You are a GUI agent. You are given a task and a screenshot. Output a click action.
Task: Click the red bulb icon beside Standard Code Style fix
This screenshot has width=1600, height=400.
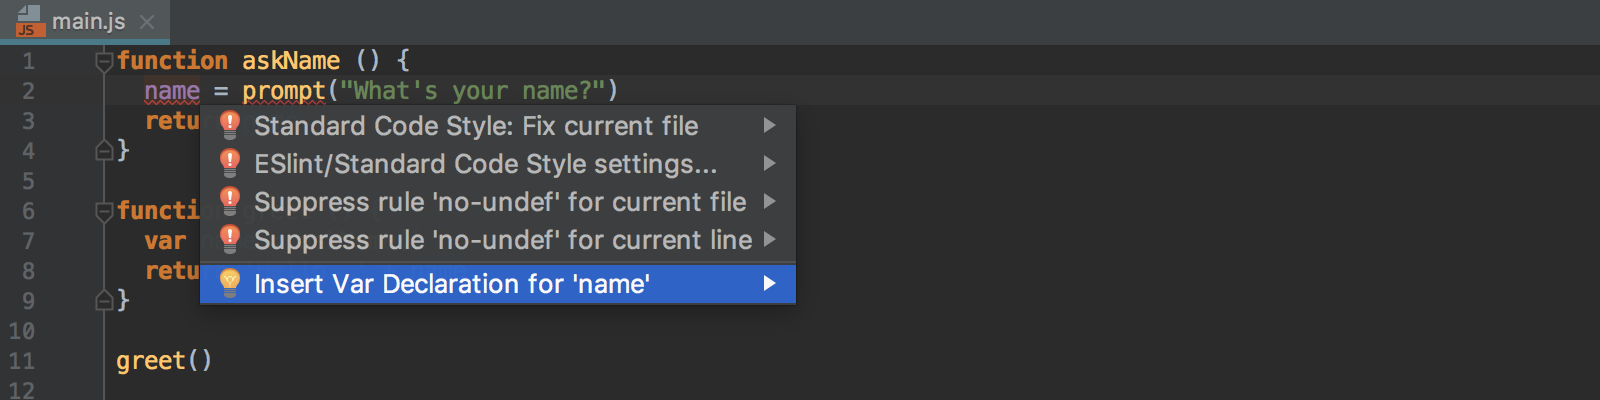click(230, 125)
